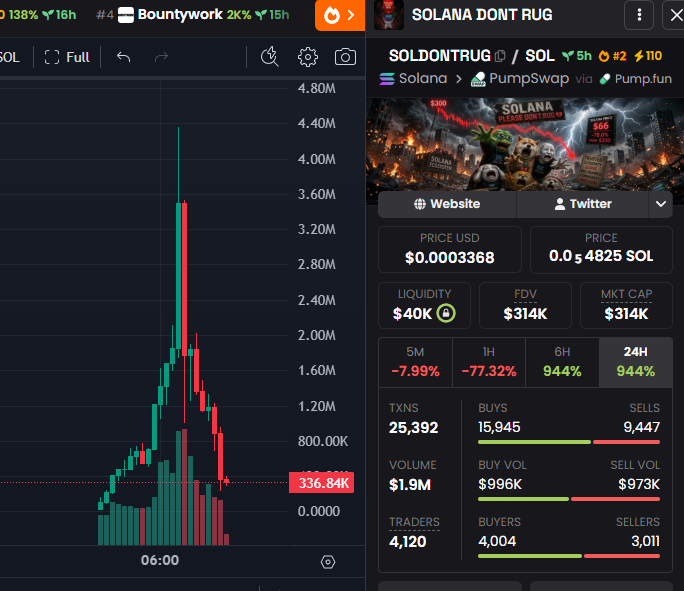684x591 pixels.
Task: Click the SELLERS 3,011 value
Action: point(646,541)
